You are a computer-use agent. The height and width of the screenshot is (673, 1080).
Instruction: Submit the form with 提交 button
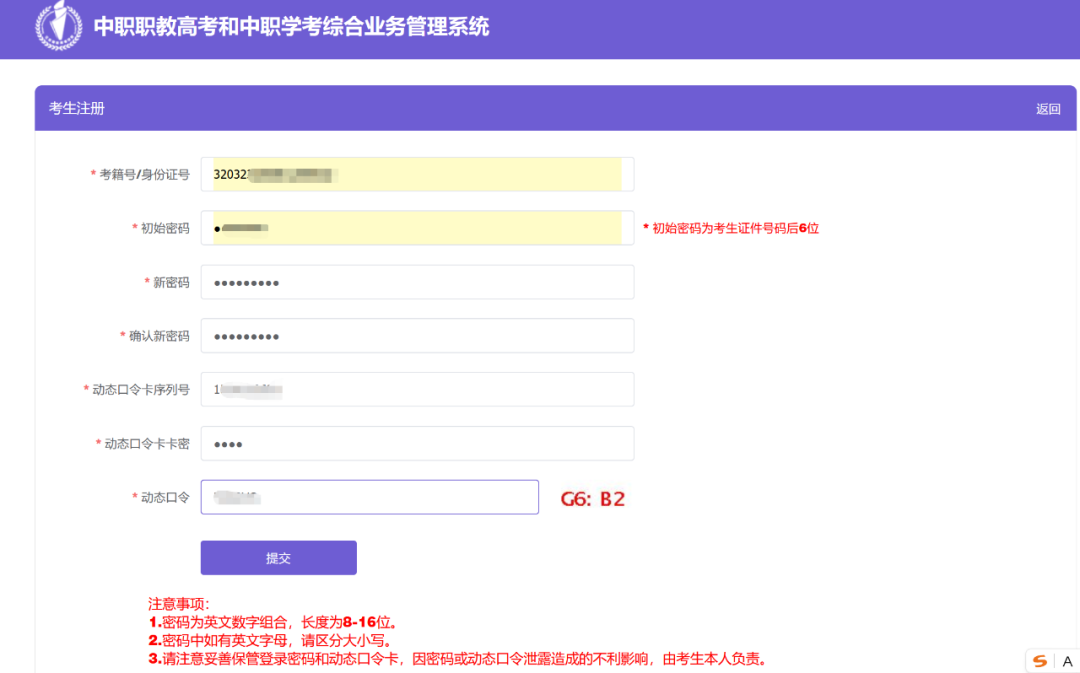[278, 558]
